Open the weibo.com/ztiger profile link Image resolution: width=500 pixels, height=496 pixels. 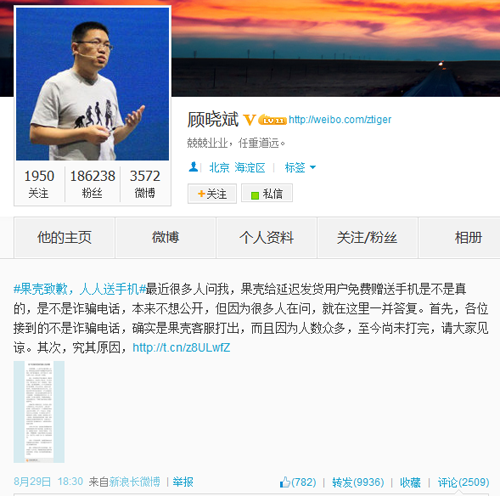[x=340, y=119]
